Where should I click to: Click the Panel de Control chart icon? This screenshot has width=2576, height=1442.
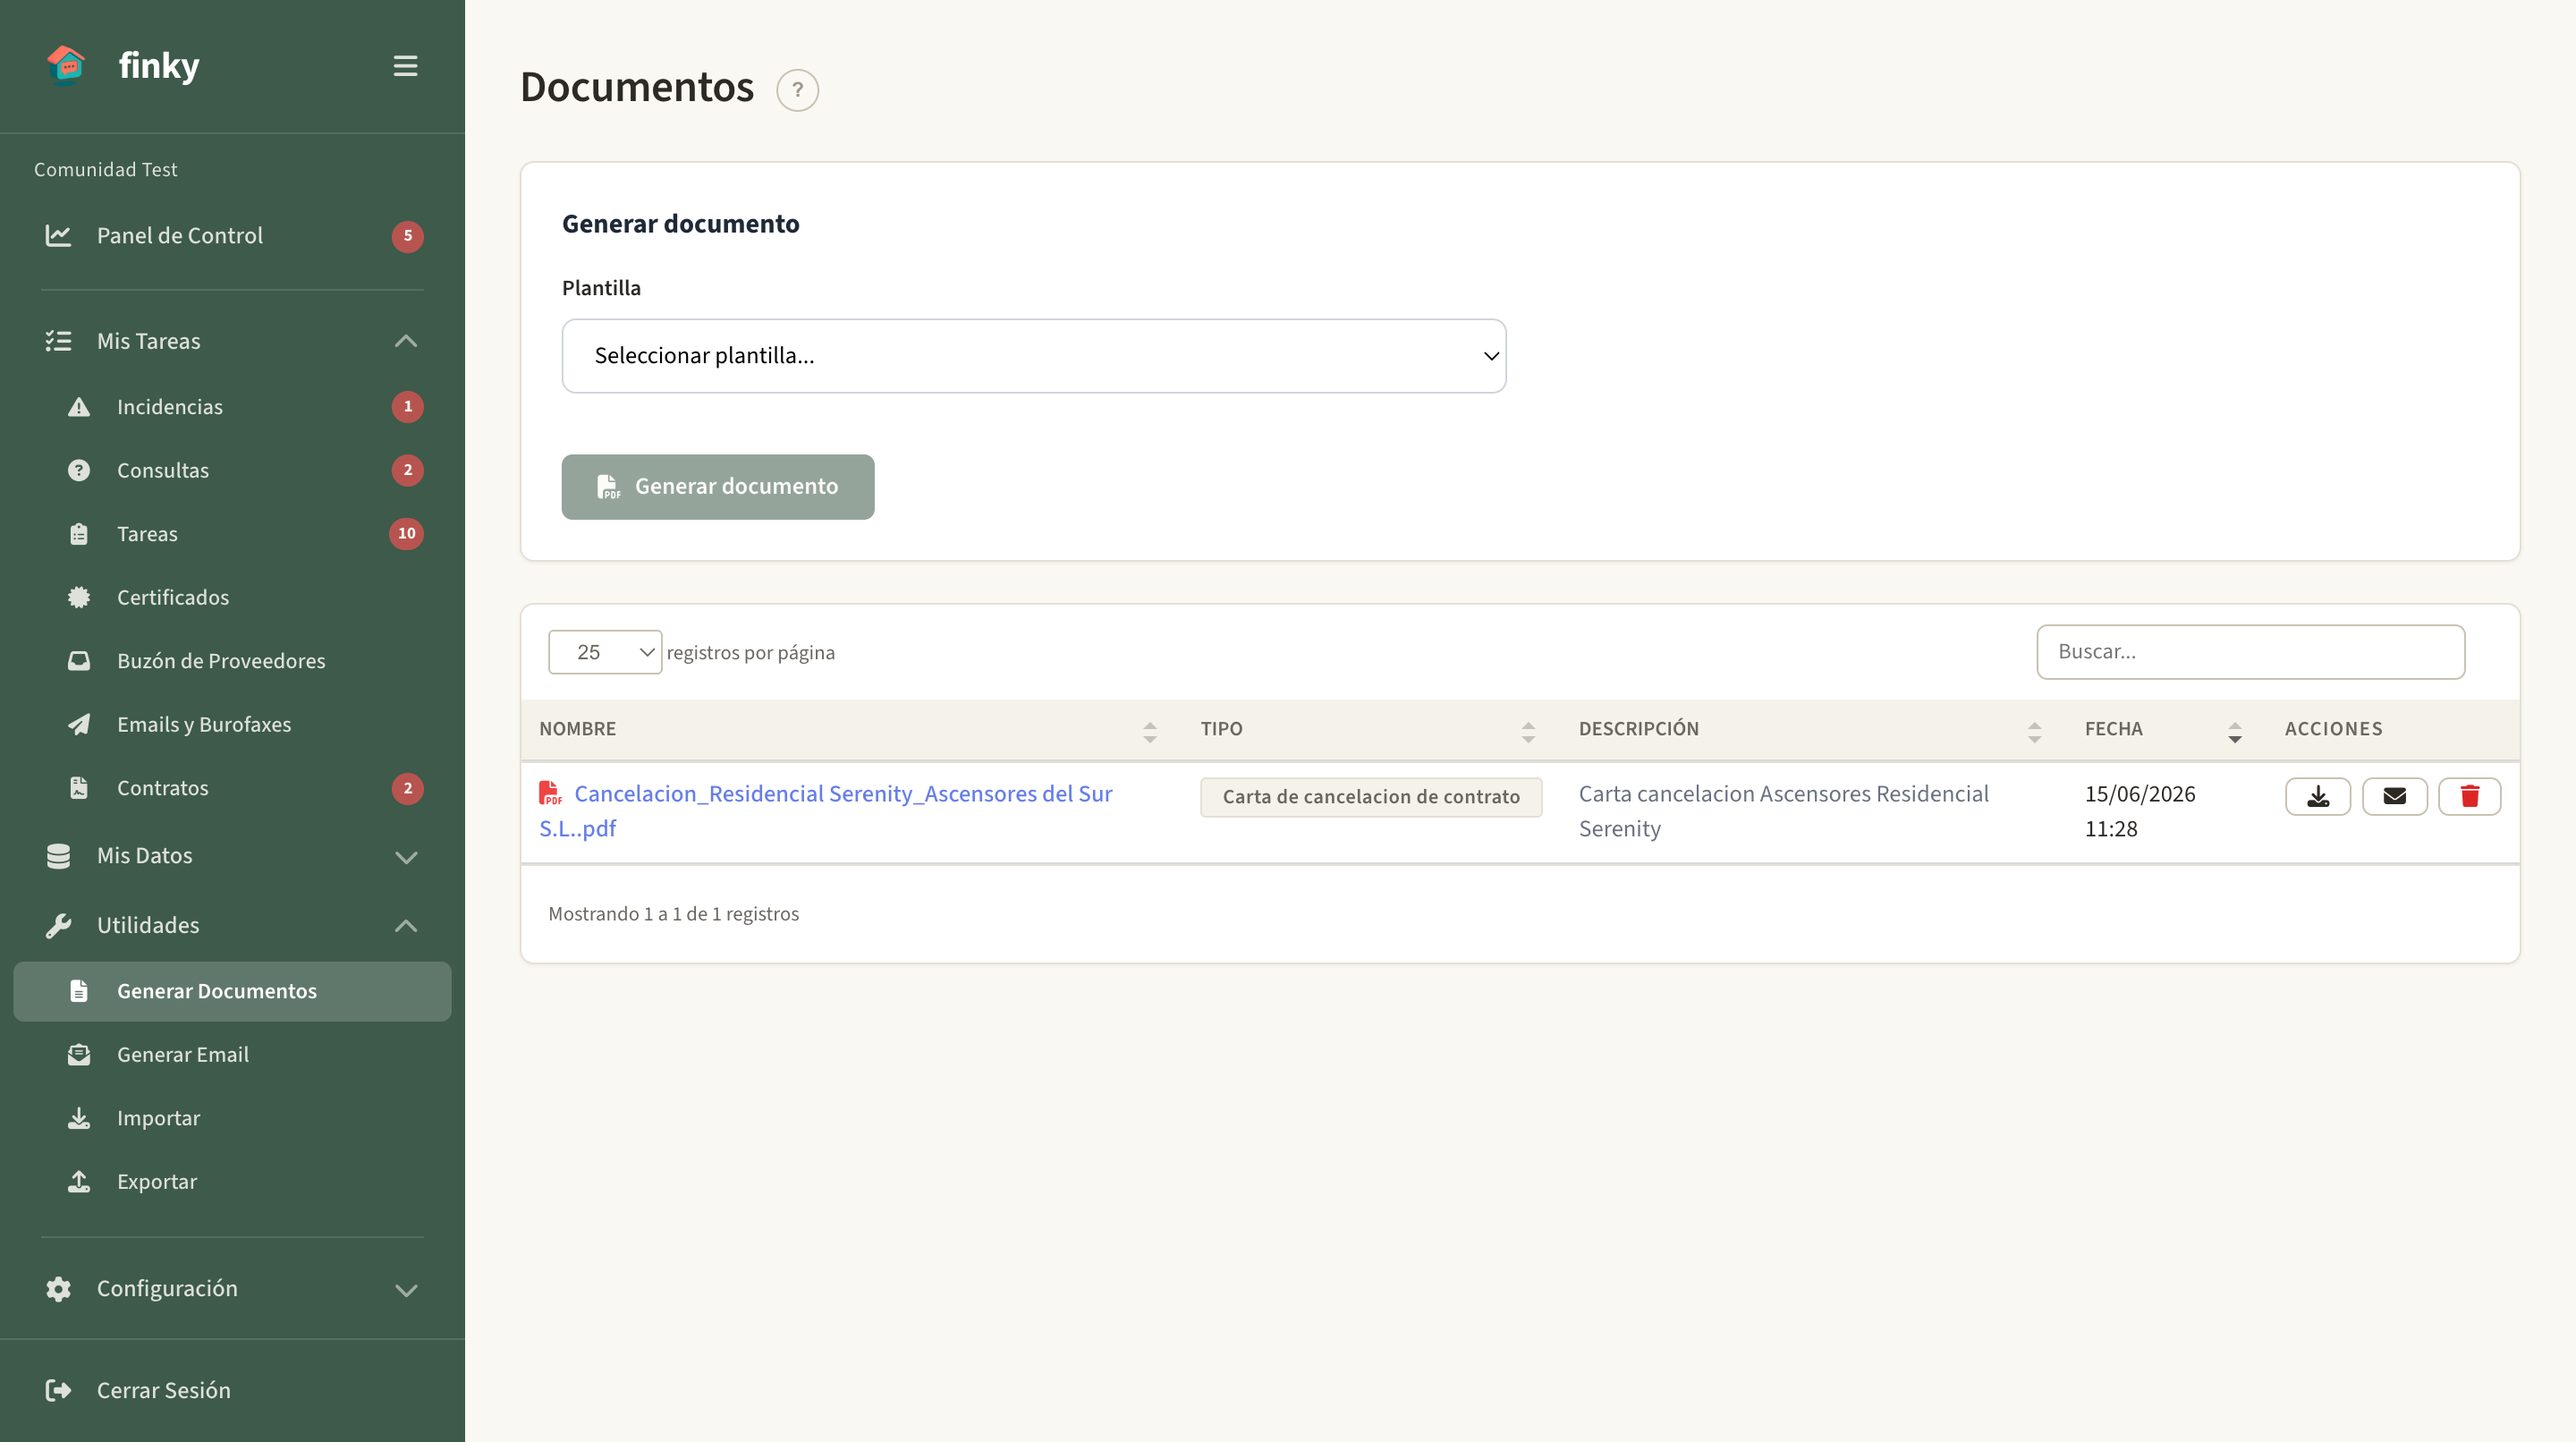[58, 235]
